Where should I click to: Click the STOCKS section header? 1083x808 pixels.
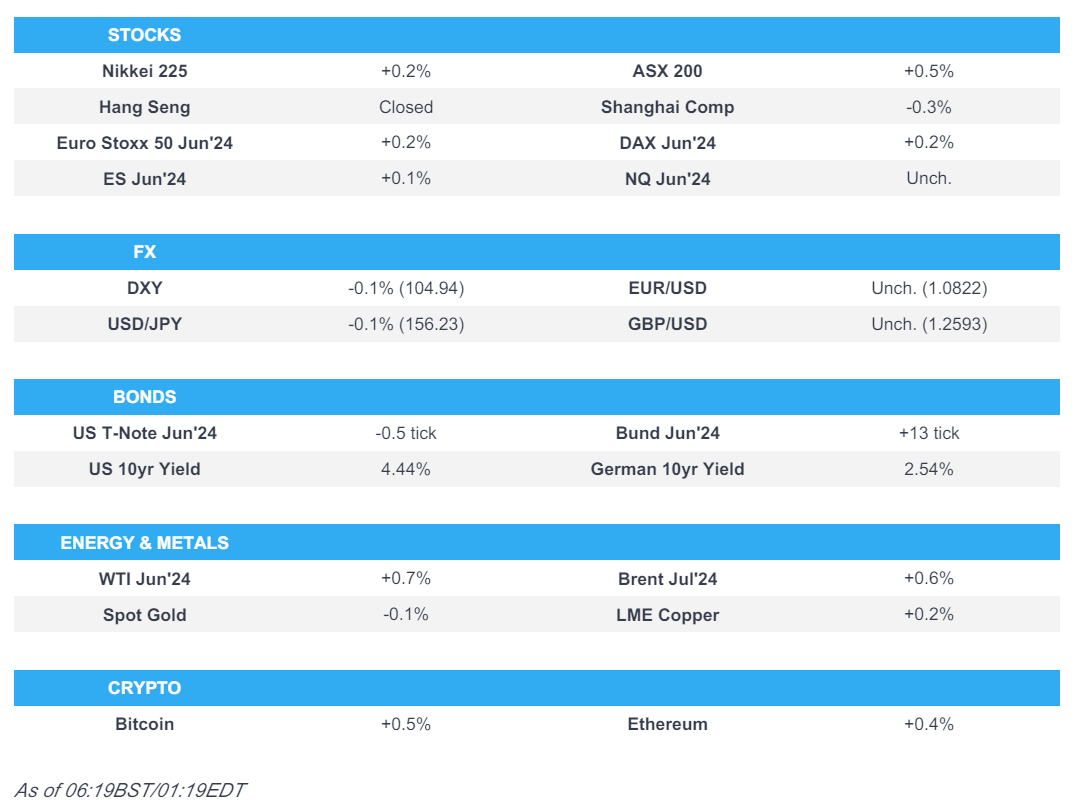click(144, 35)
